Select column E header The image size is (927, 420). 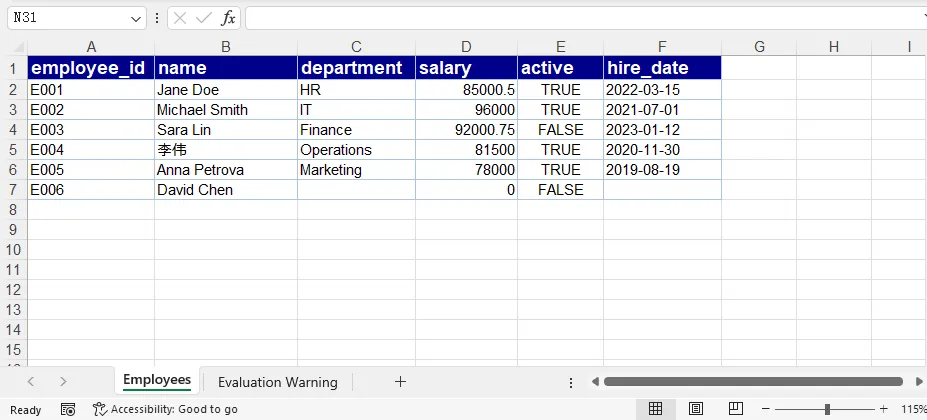coord(560,47)
